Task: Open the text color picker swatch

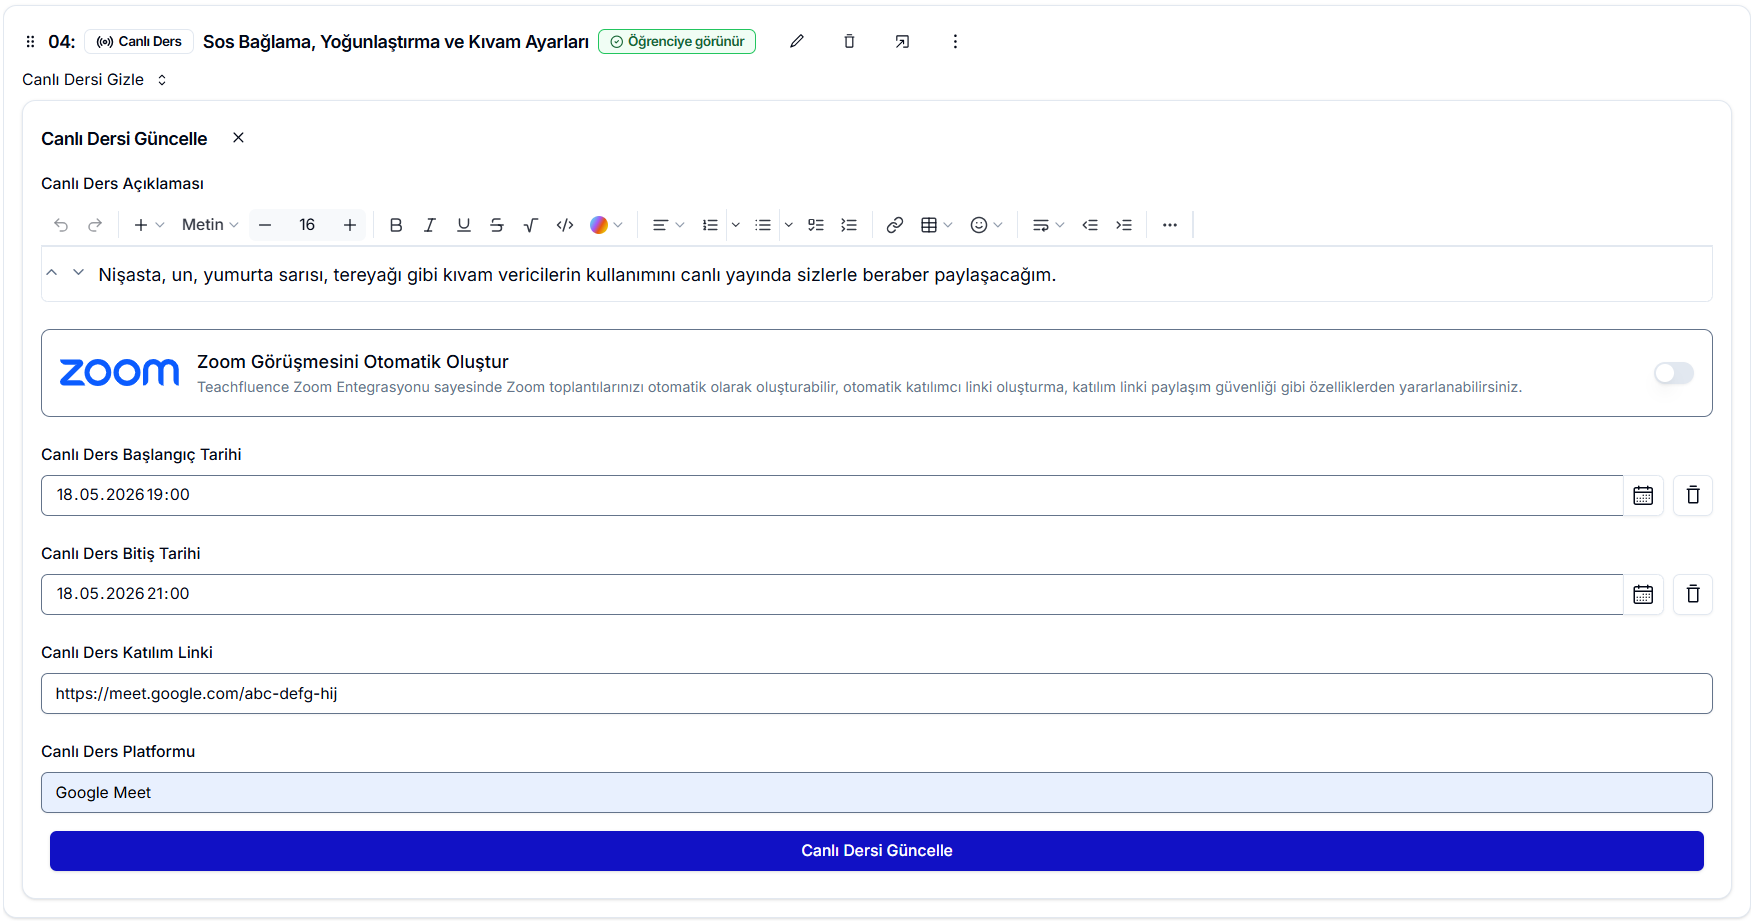Action: pos(606,225)
